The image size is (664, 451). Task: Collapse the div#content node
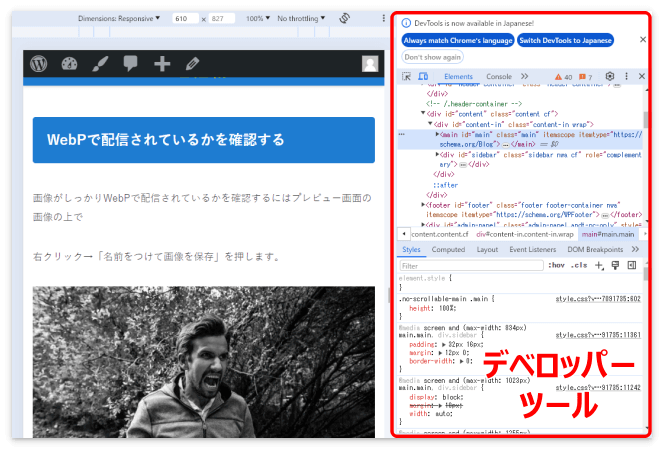(423, 113)
